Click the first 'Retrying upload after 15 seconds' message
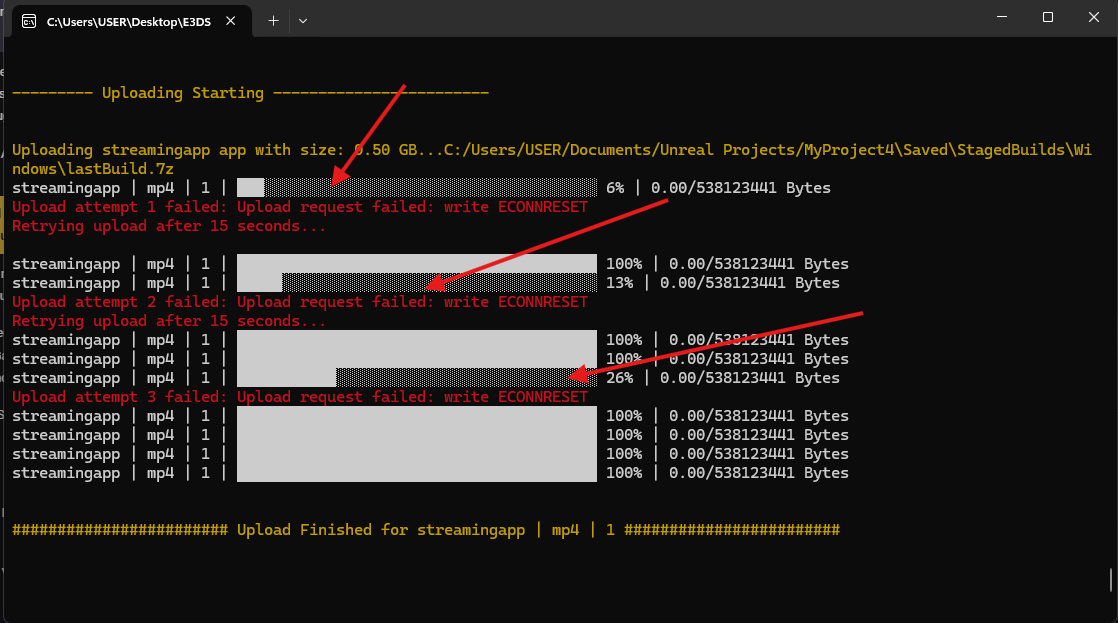Viewport: 1118px width, 623px height. point(168,226)
